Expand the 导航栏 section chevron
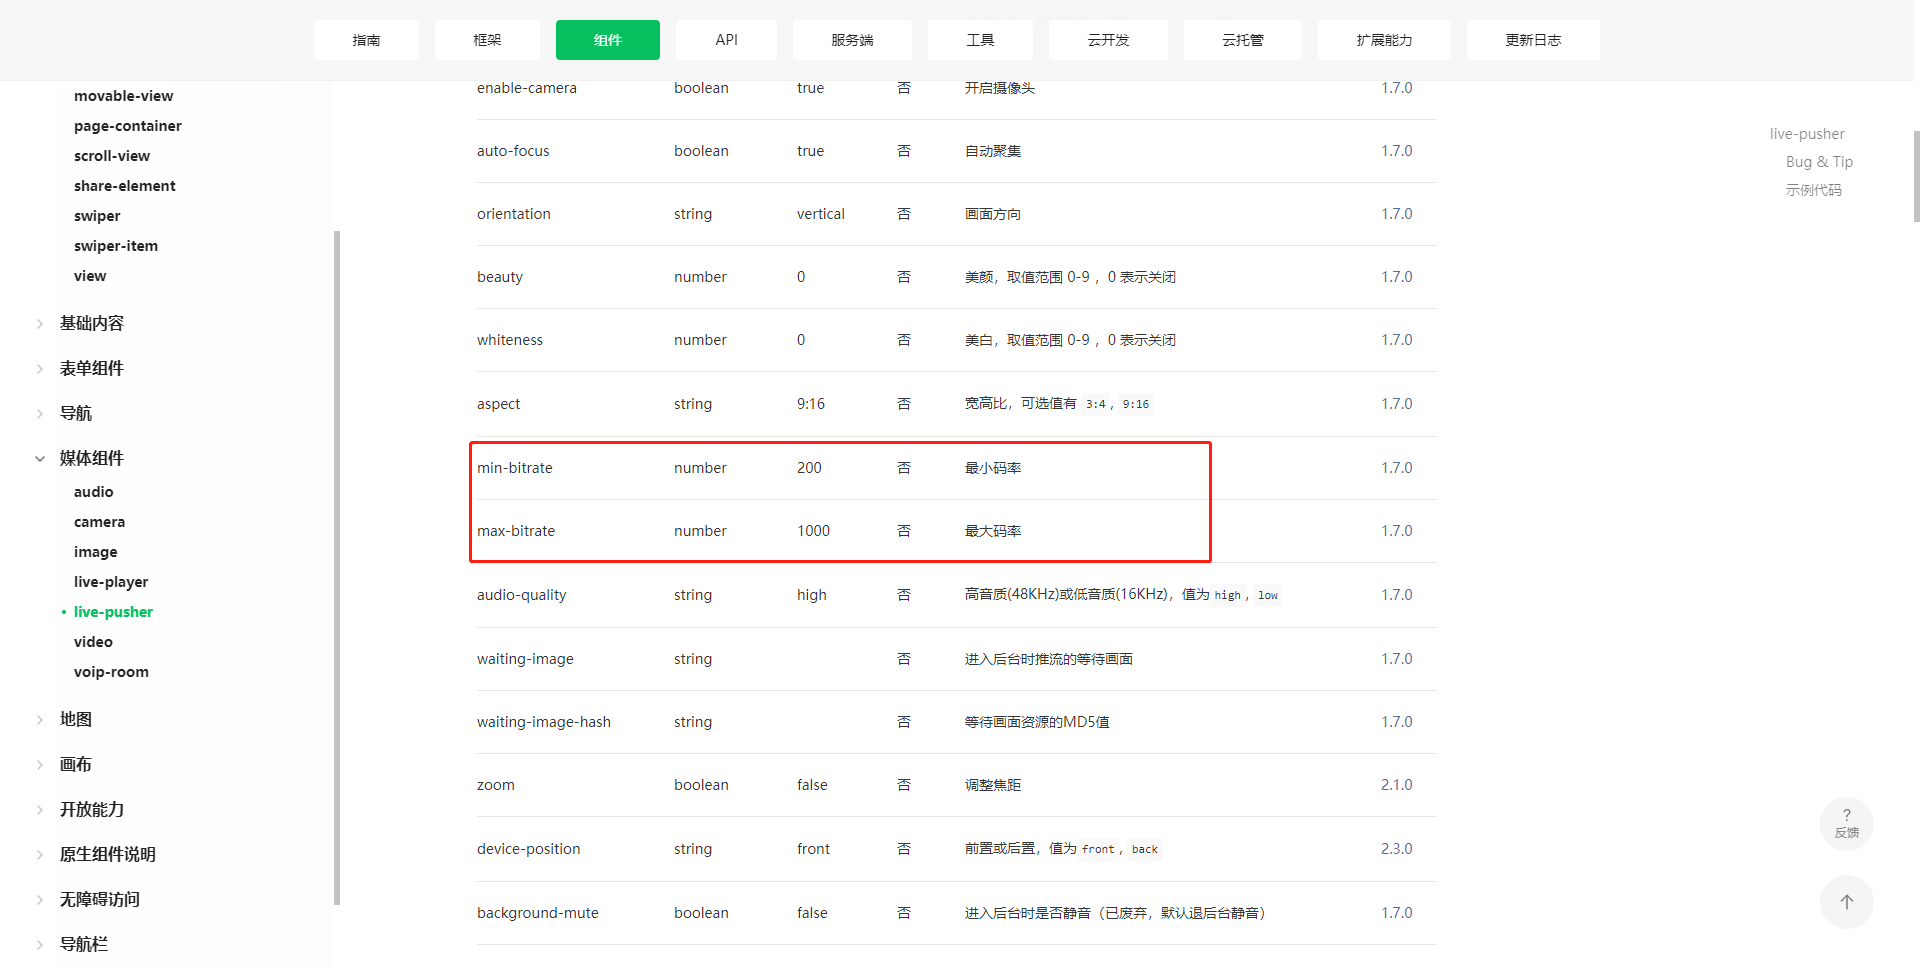Screen dimensions: 1920x969 pos(40,944)
